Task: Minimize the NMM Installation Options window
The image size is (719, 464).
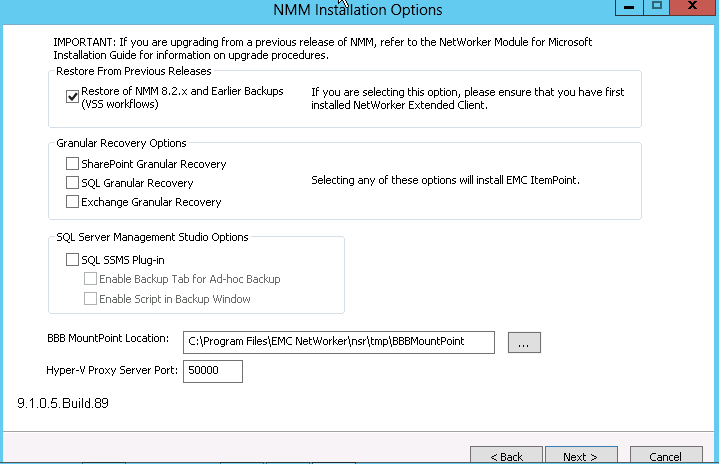Action: pos(629,7)
